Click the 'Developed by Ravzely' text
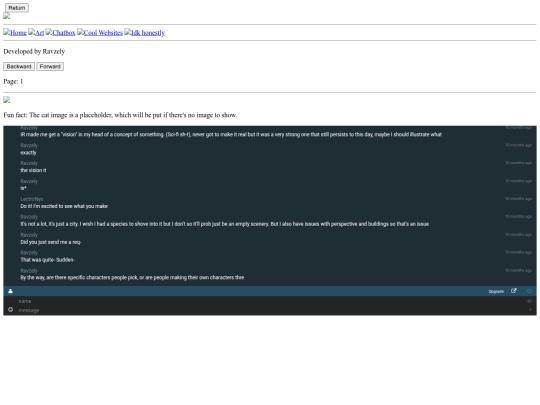The image size is (540, 405). click(x=34, y=52)
